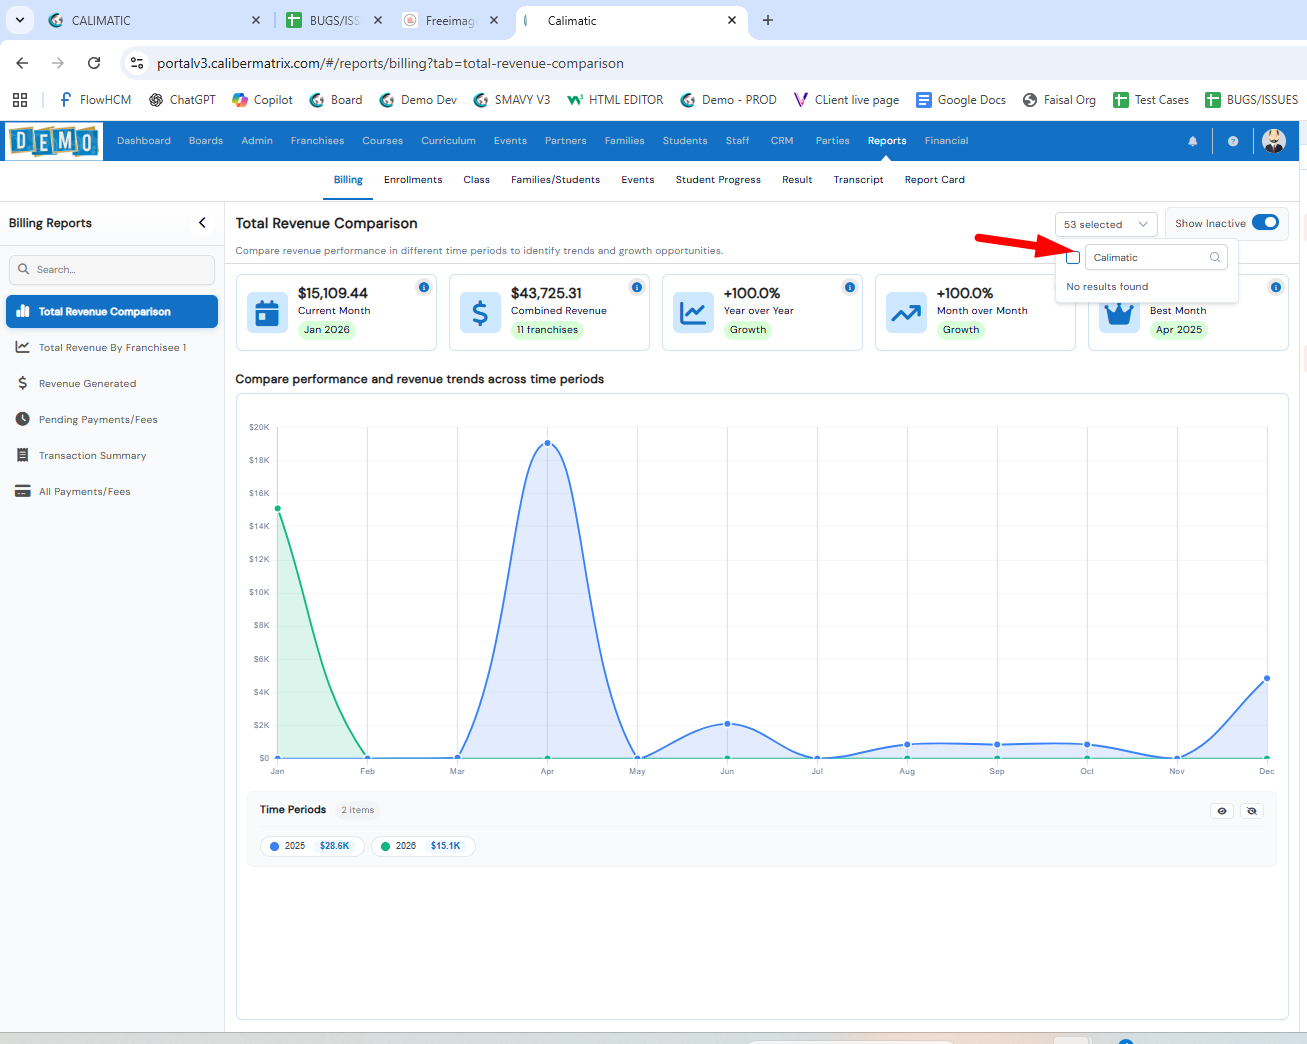
Task: Collapse the Billing Reports sidebar
Action: pos(202,223)
